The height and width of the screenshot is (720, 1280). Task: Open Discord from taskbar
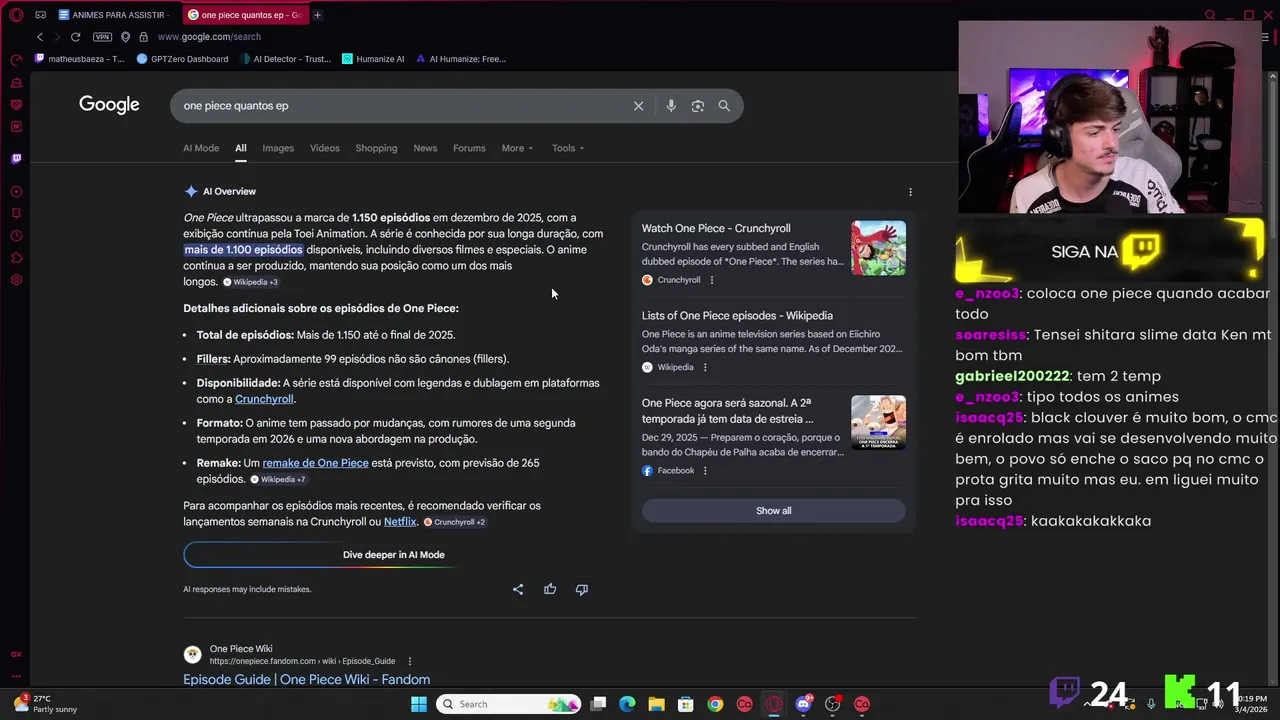pos(803,704)
